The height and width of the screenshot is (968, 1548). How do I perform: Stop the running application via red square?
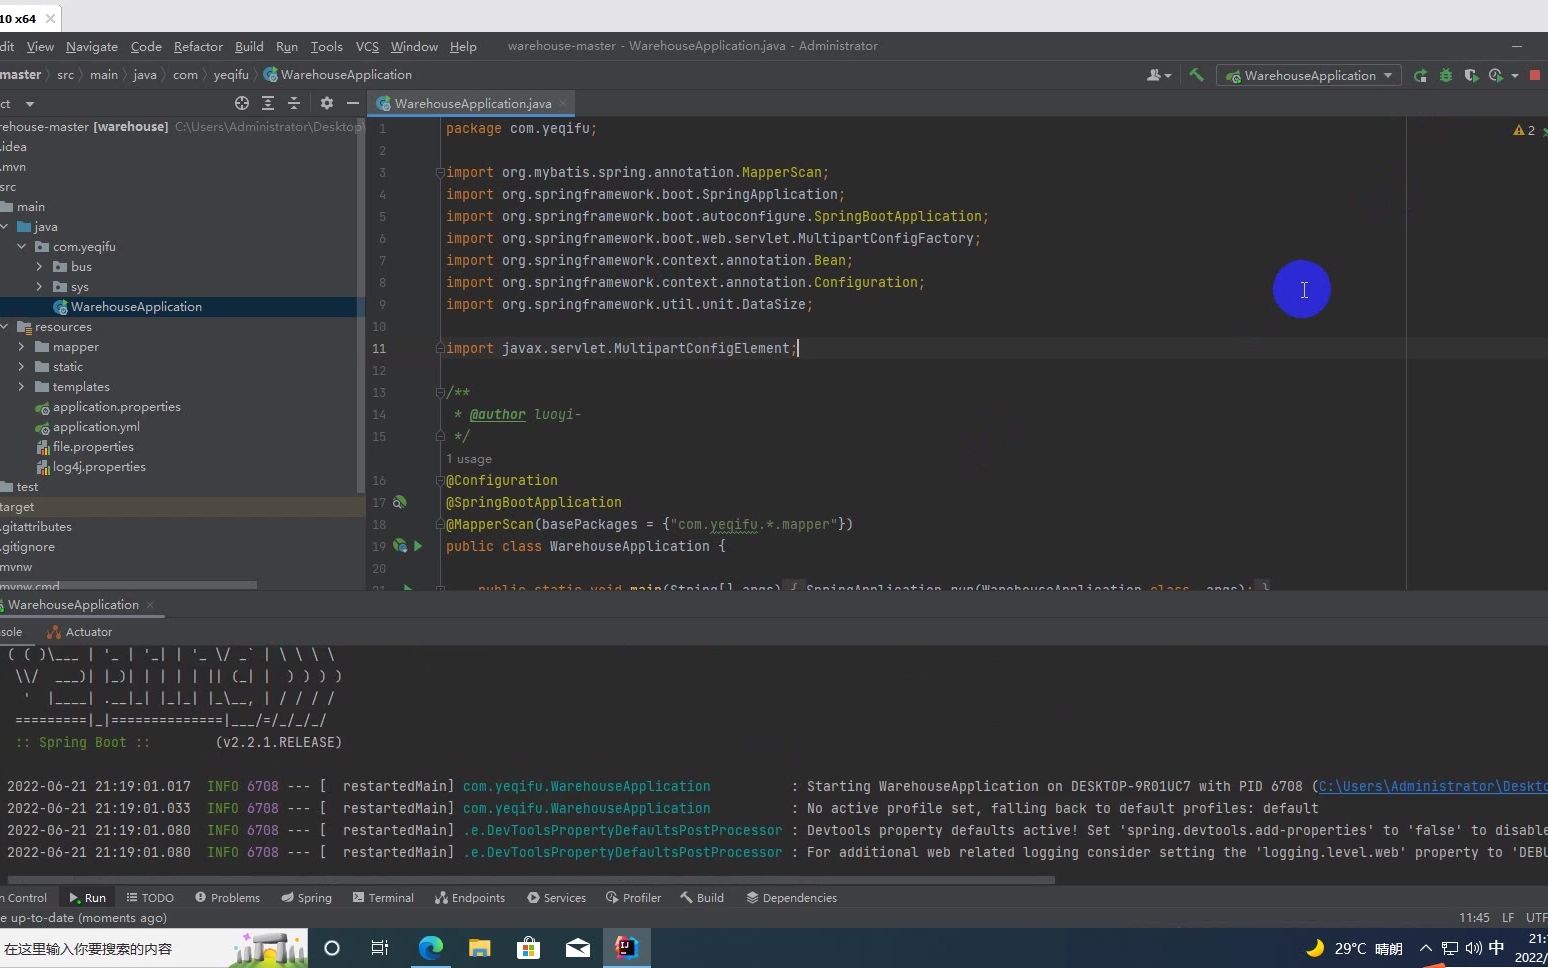[x=1535, y=76]
